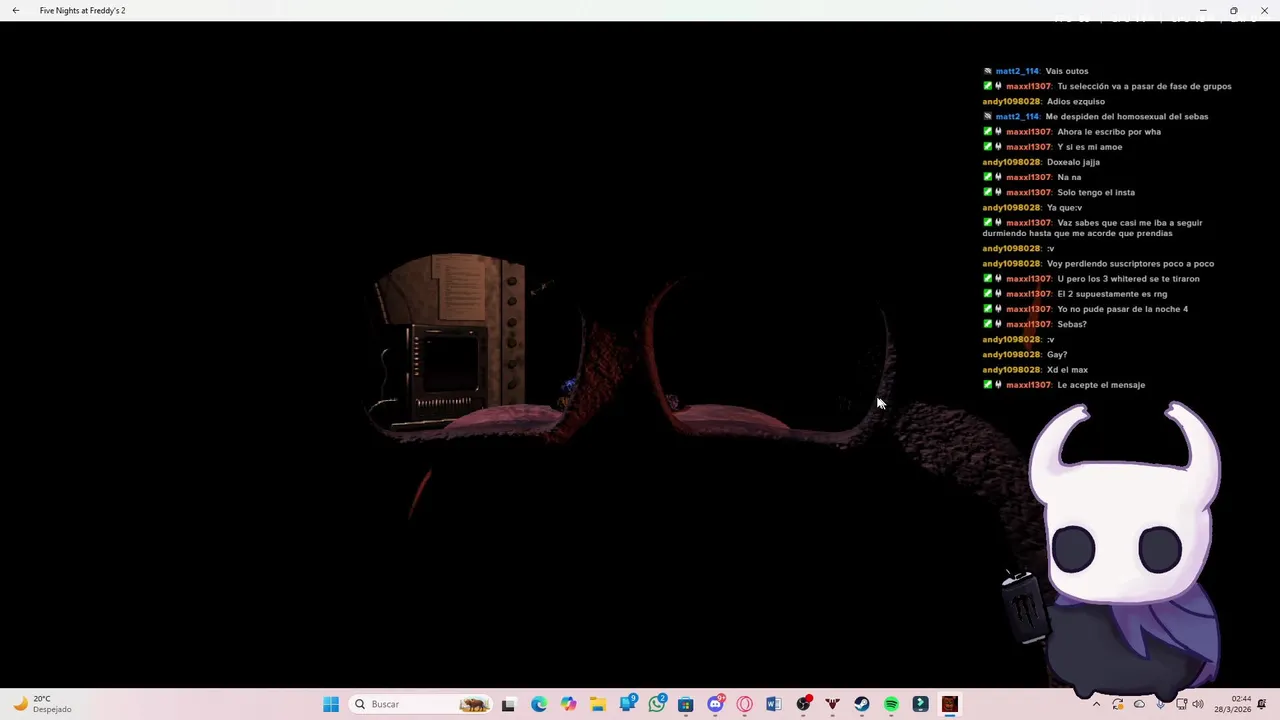Click the back arrow in the title bar
The height and width of the screenshot is (720, 1280).
pos(16,10)
